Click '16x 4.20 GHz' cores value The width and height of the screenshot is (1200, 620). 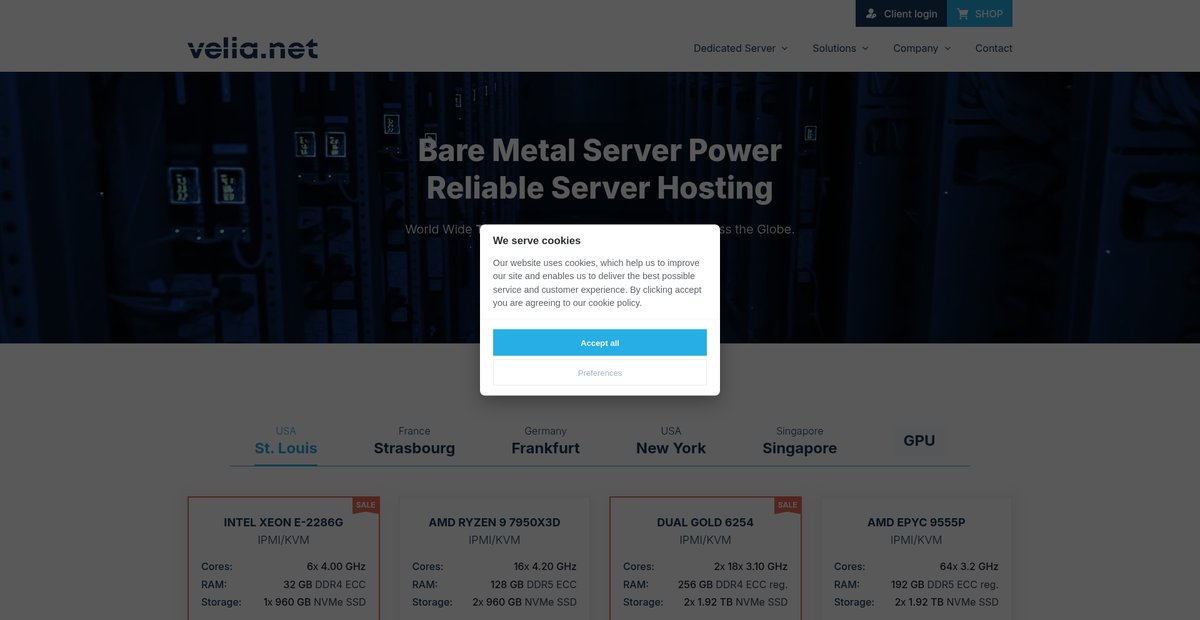pyautogui.click(x=544, y=566)
